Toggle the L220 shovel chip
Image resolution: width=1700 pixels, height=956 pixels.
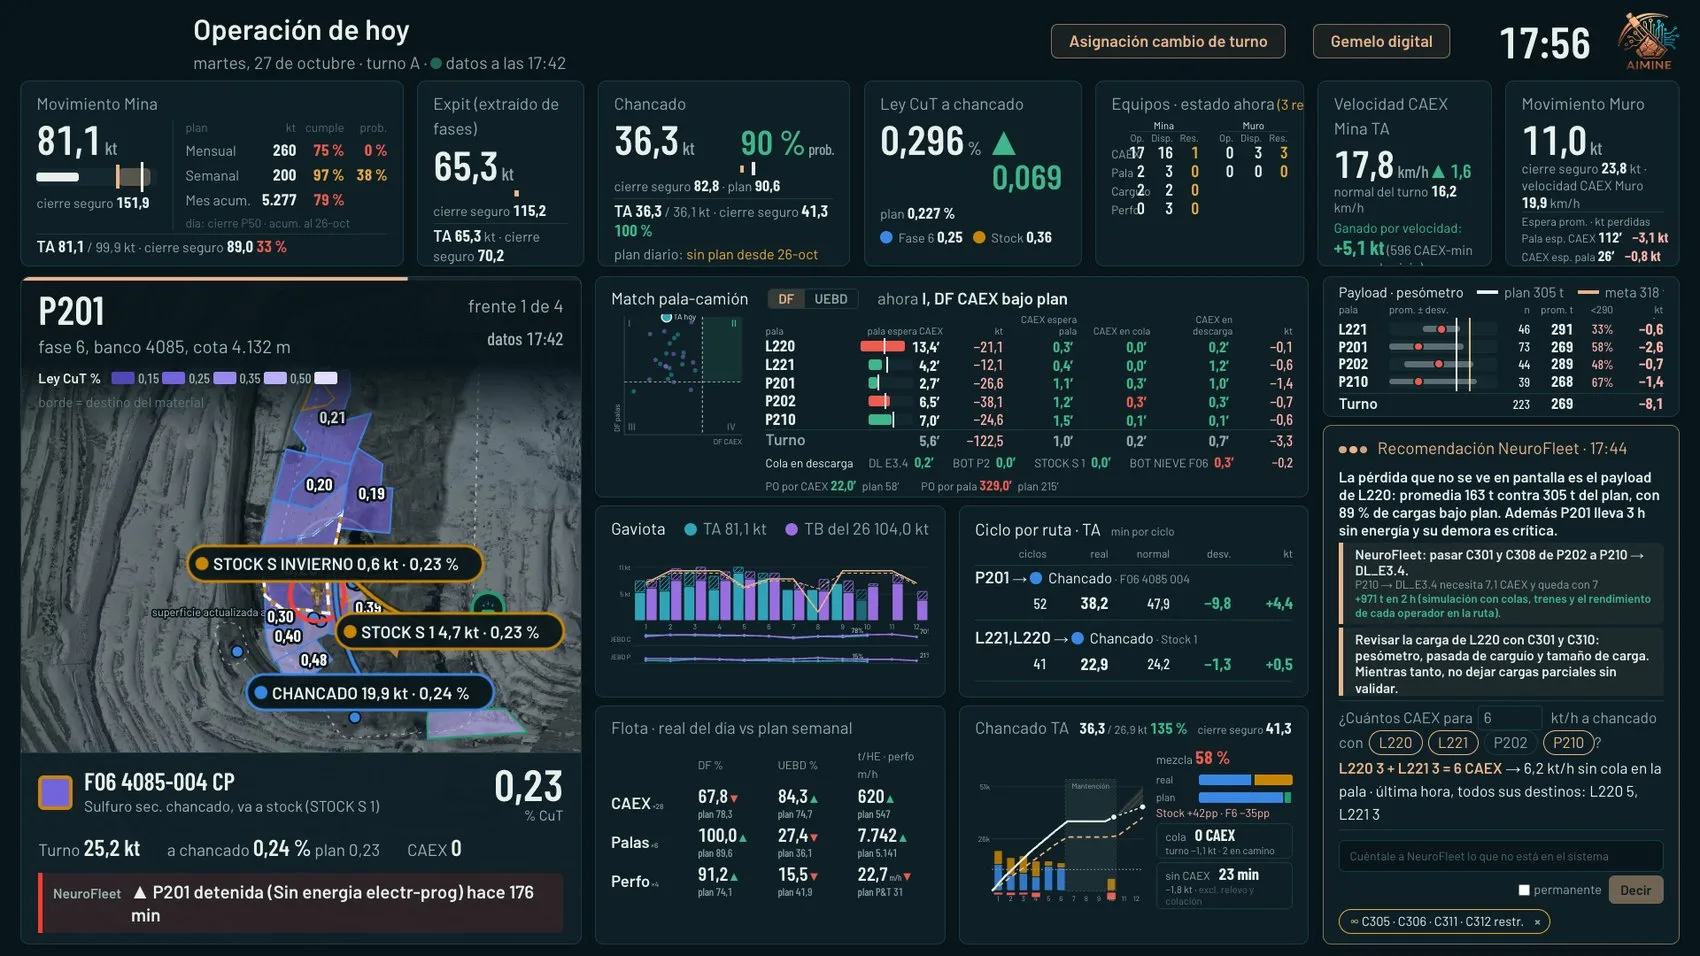click(1395, 743)
